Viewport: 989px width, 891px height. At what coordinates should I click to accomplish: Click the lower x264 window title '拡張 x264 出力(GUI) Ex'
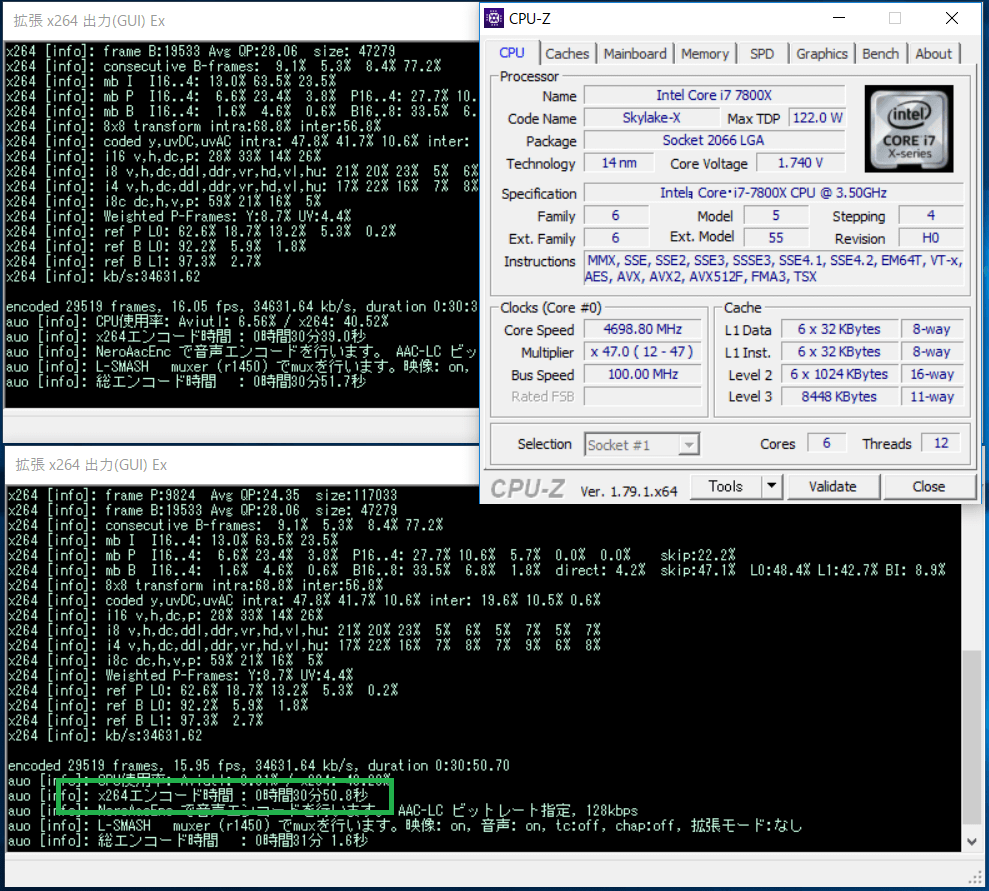[91, 465]
